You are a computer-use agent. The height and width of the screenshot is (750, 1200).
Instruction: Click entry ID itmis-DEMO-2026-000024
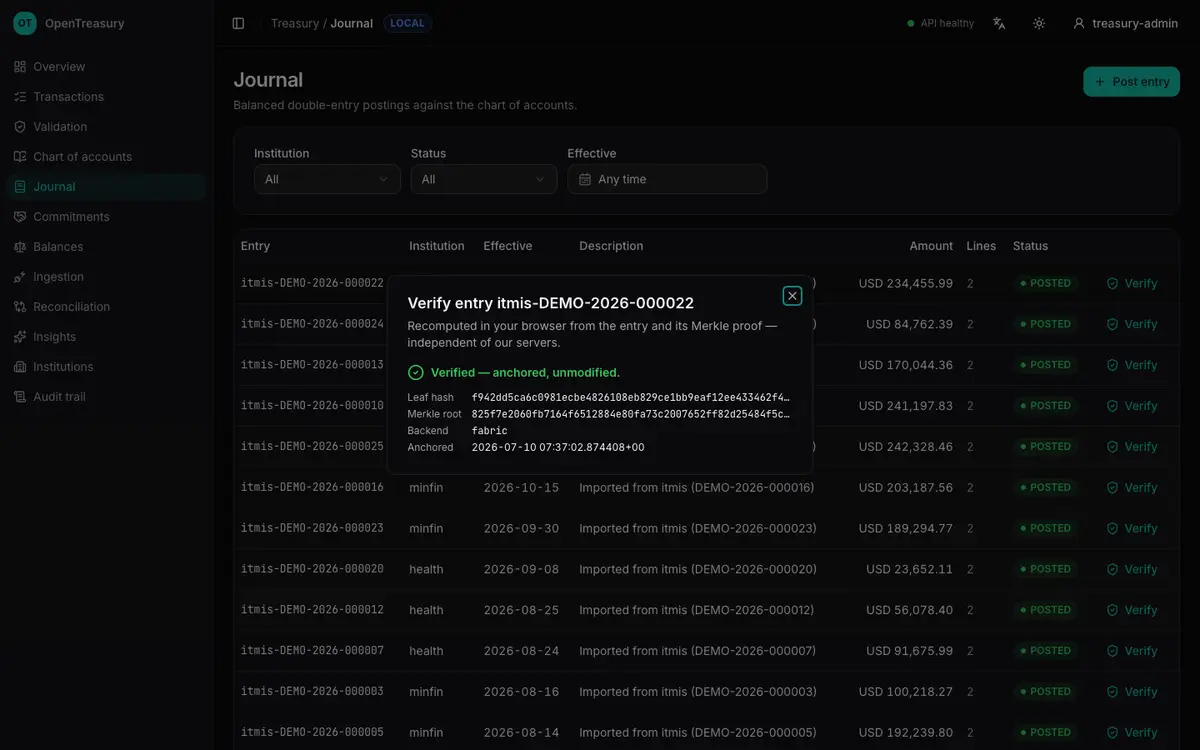click(312, 324)
